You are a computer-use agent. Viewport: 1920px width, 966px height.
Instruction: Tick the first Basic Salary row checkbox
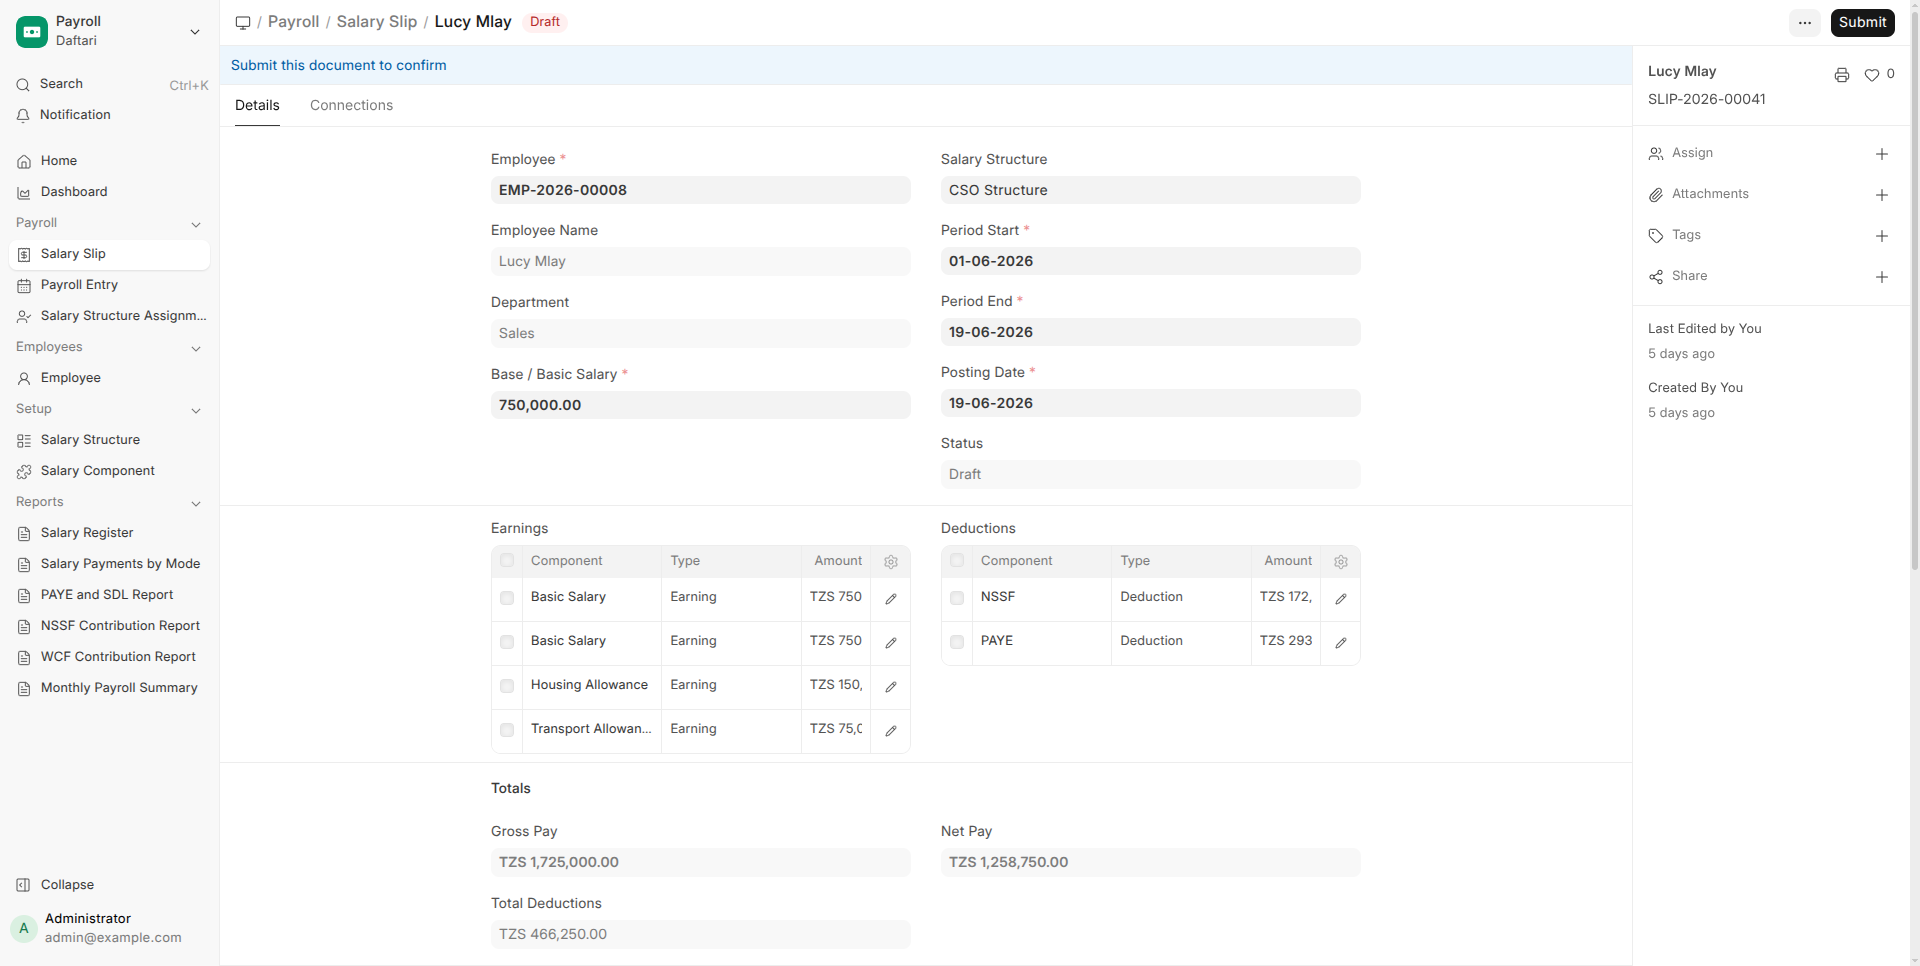pos(507,598)
